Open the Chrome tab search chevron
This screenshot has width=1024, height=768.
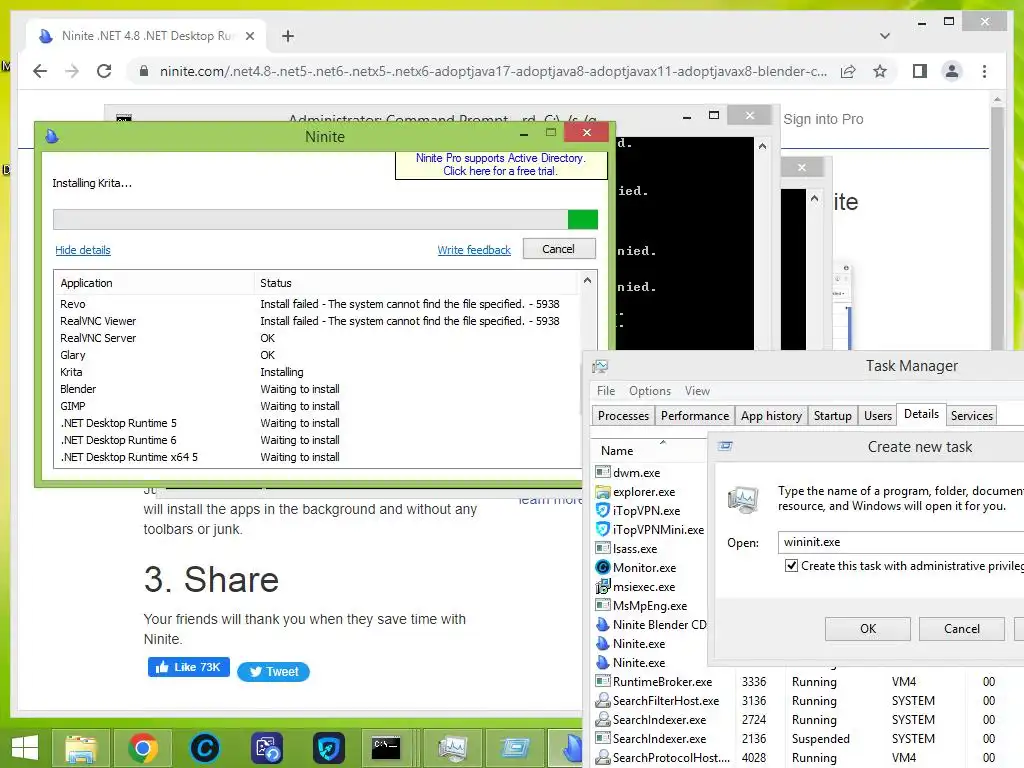click(885, 36)
